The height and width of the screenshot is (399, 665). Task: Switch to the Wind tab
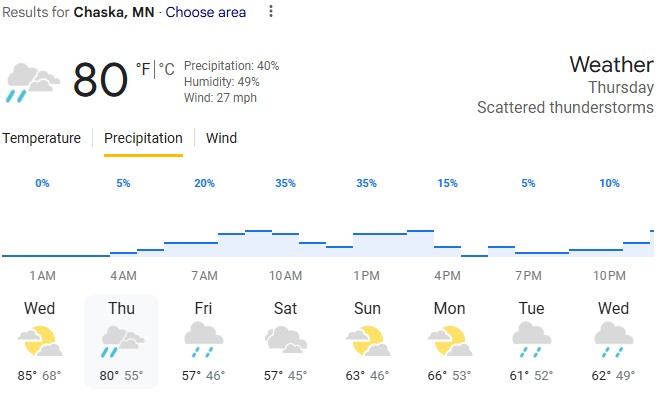(x=221, y=138)
